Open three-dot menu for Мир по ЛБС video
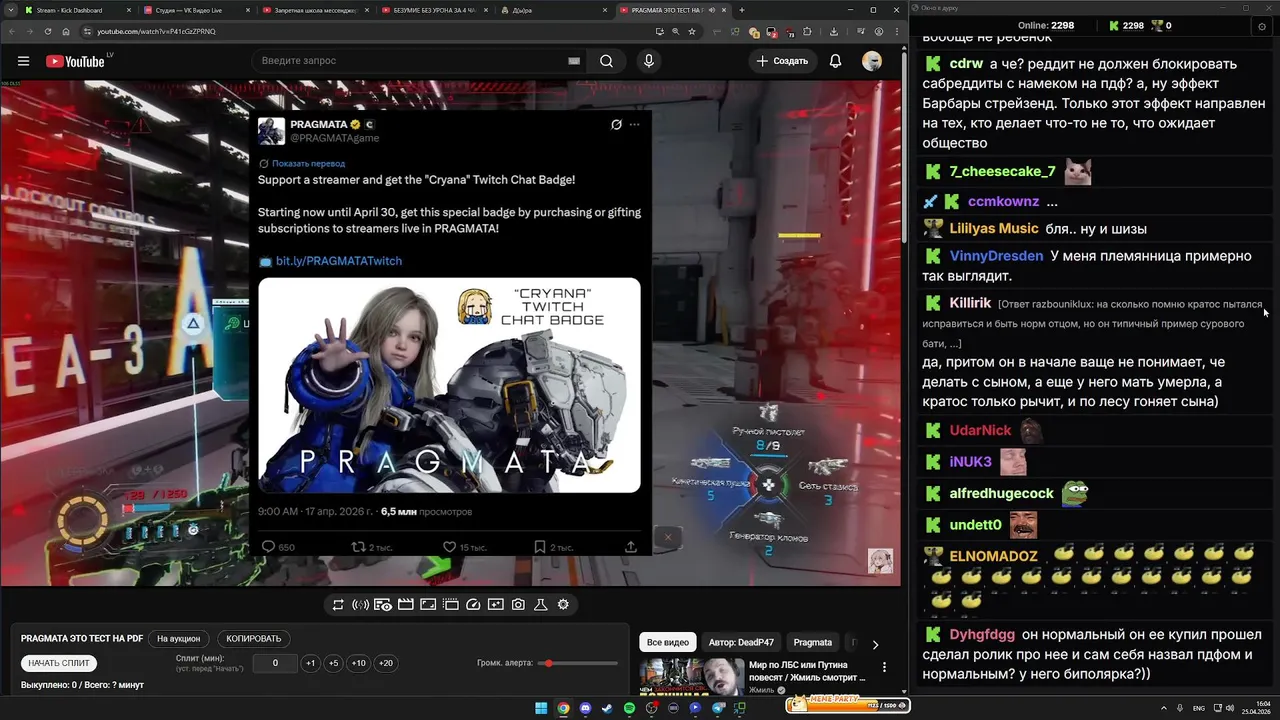1280x720 pixels. [x=884, y=667]
